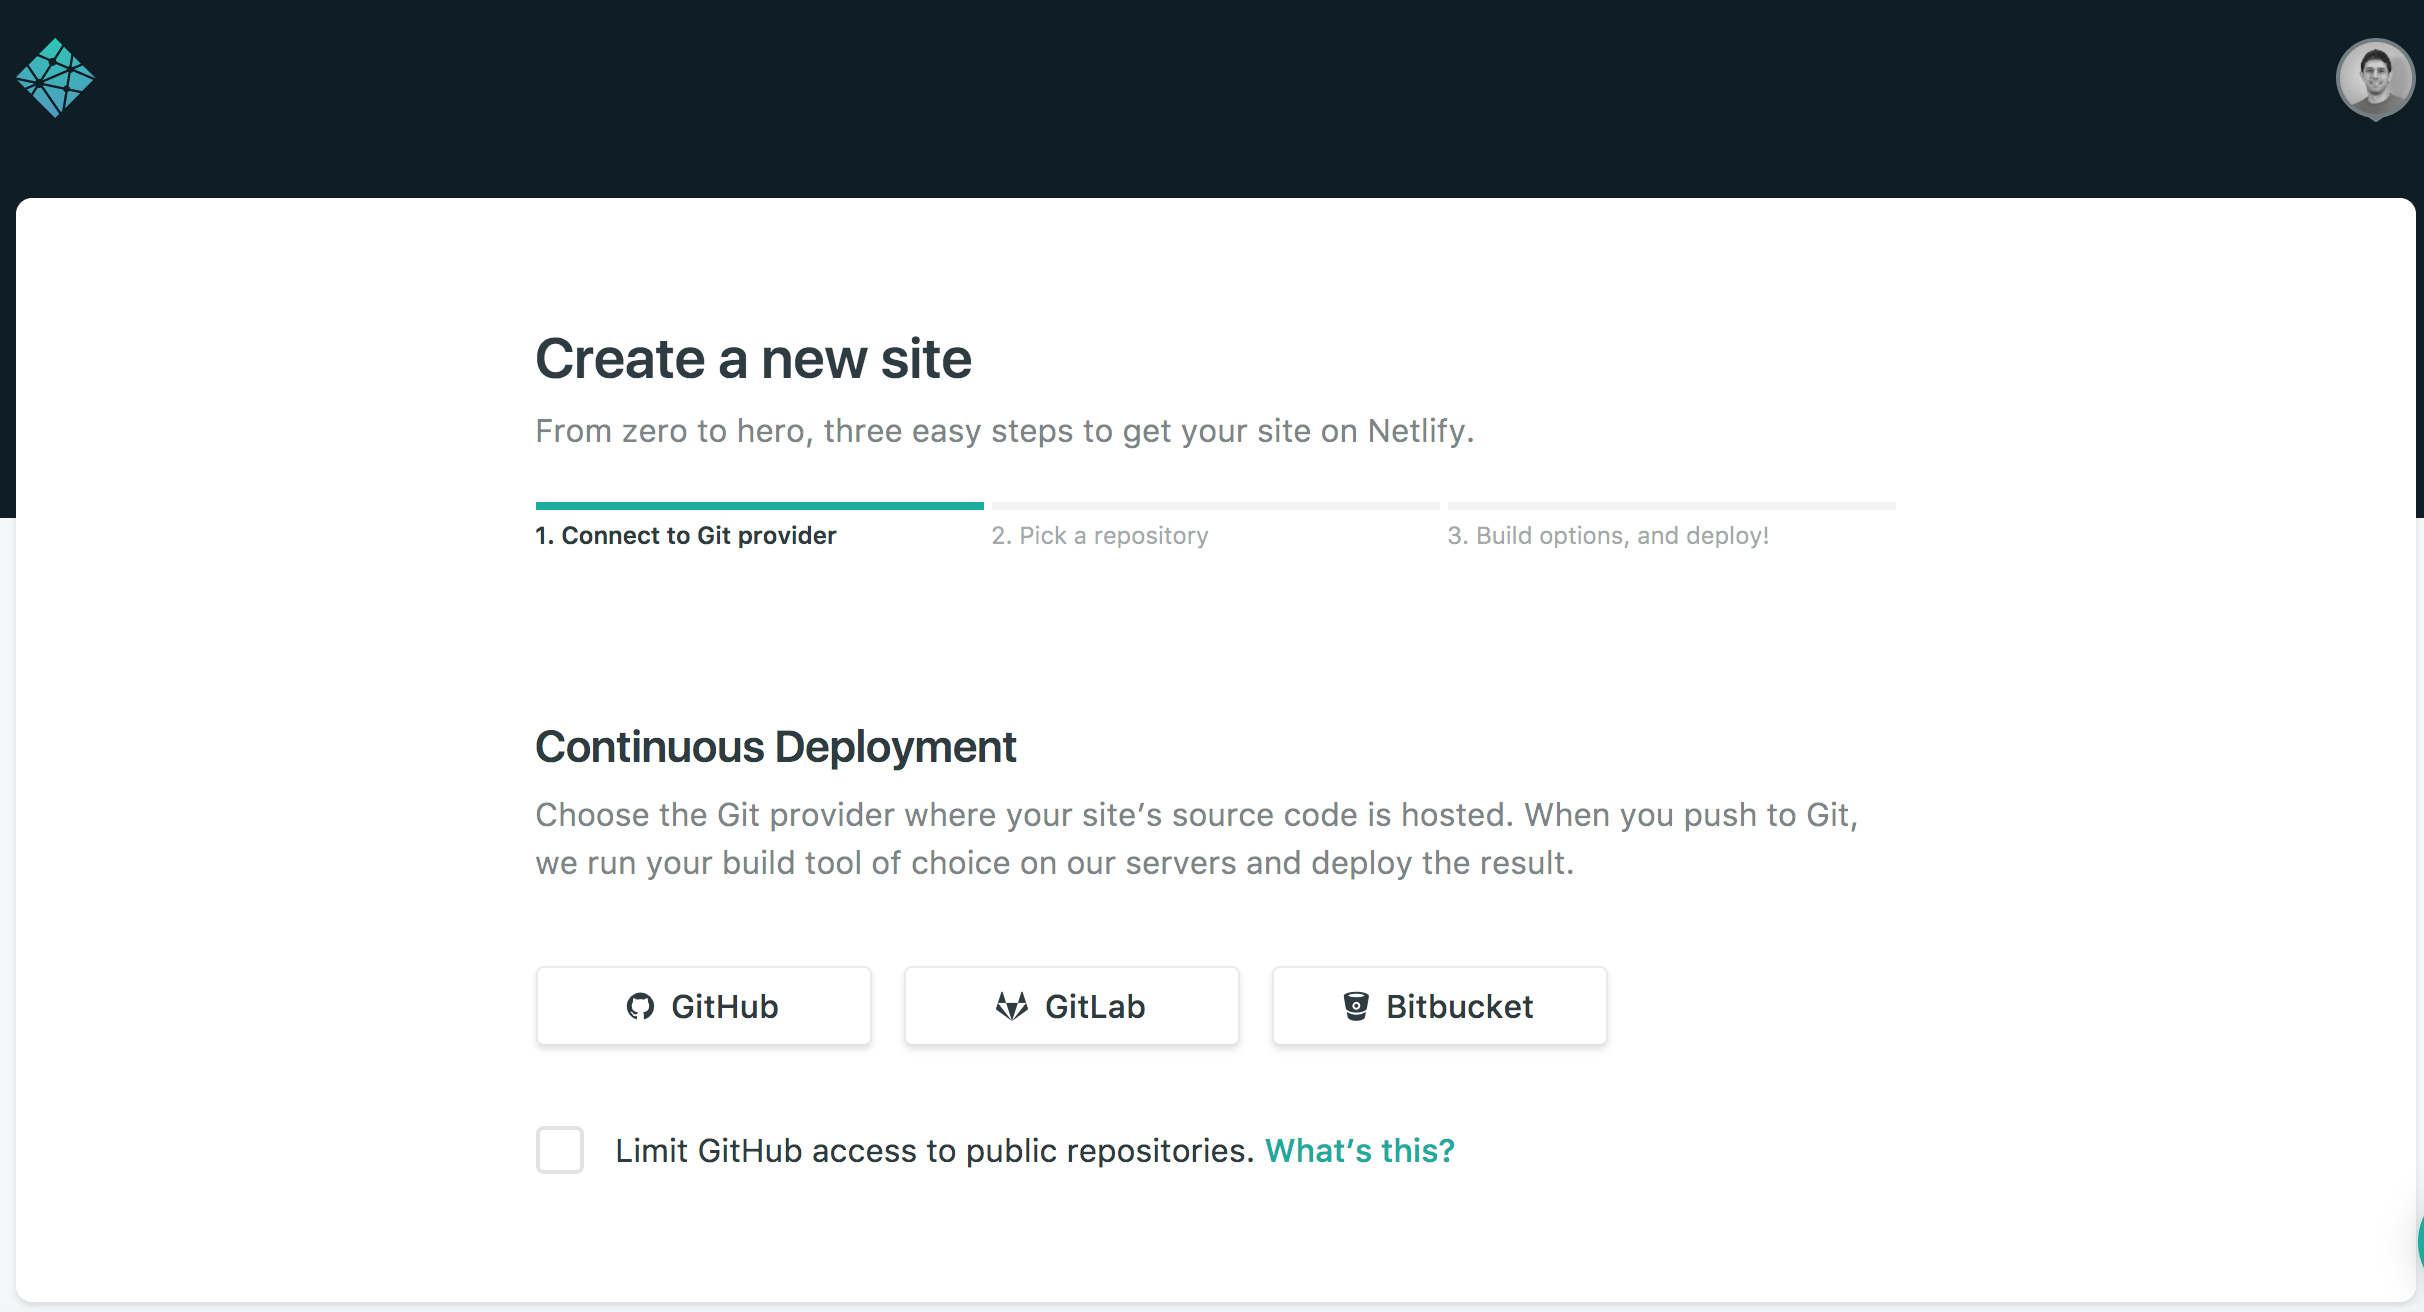This screenshot has width=2424, height=1312.
Task: Click the "Create a new site" heading
Action: click(753, 359)
